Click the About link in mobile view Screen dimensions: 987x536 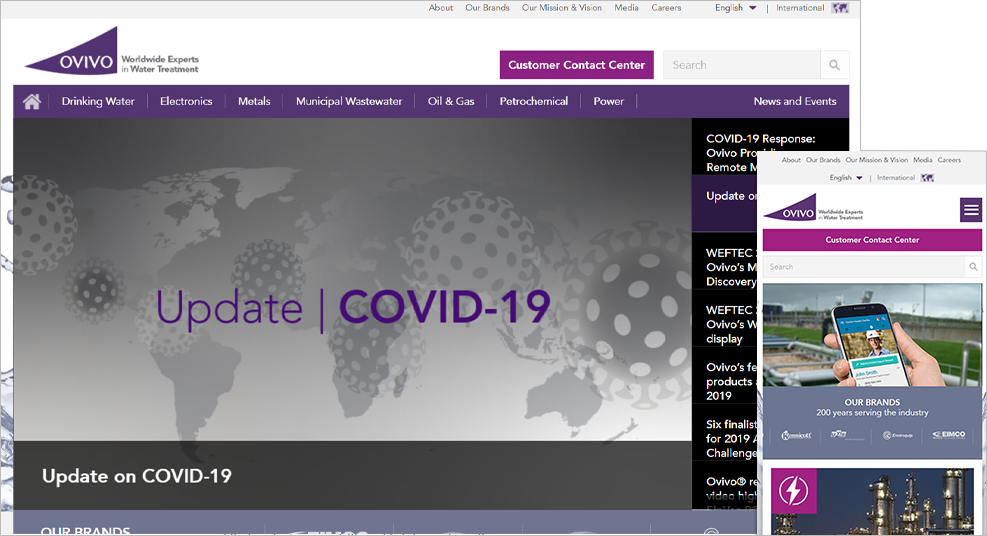coord(791,160)
